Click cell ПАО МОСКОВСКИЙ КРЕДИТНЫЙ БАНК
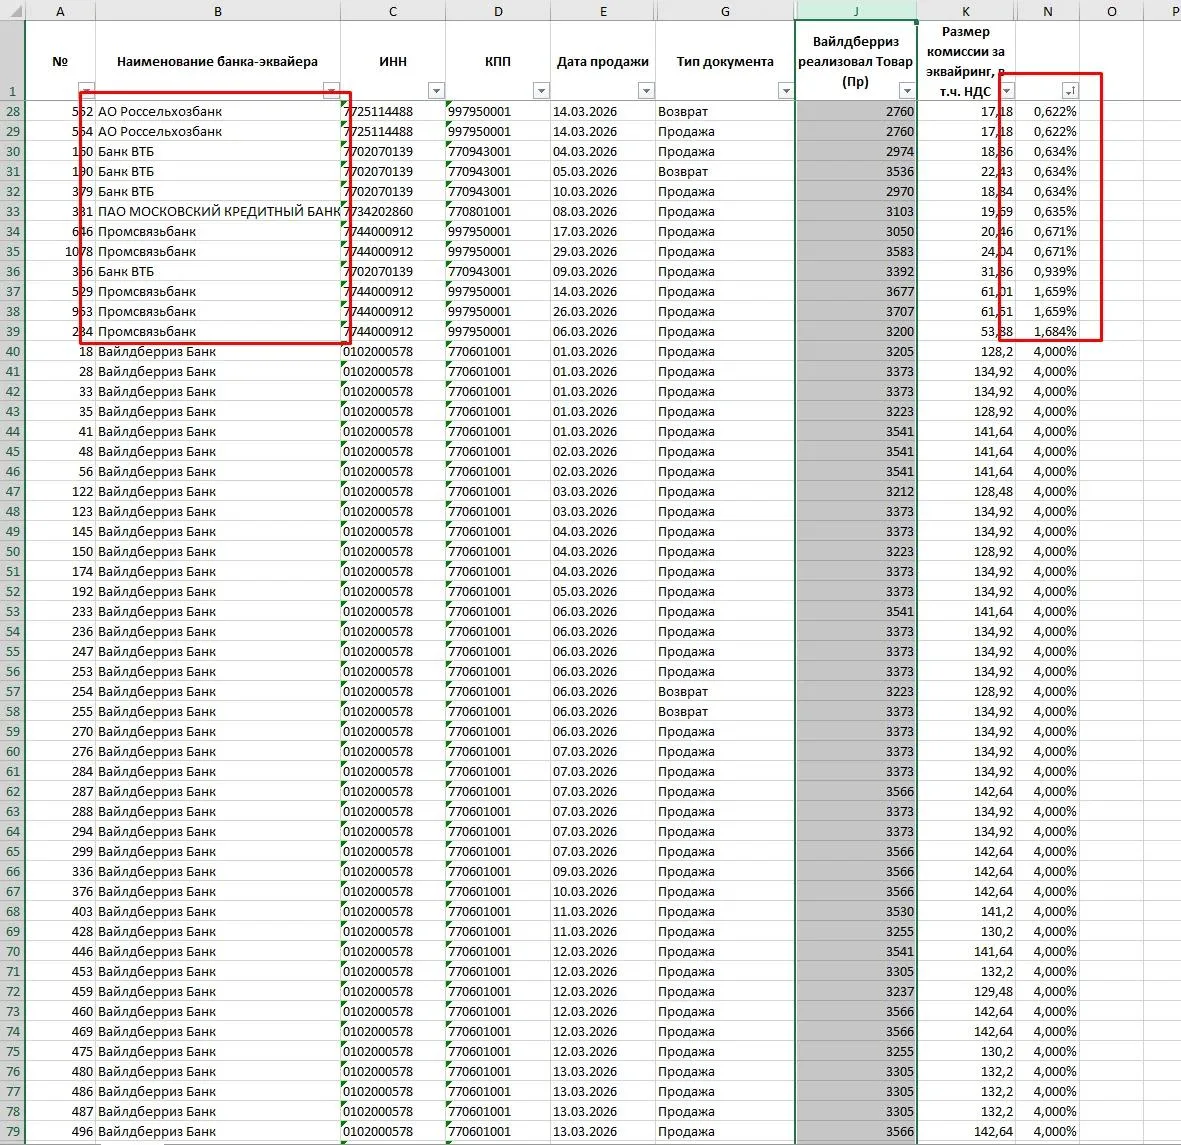The height and width of the screenshot is (1145, 1181). 218,212
